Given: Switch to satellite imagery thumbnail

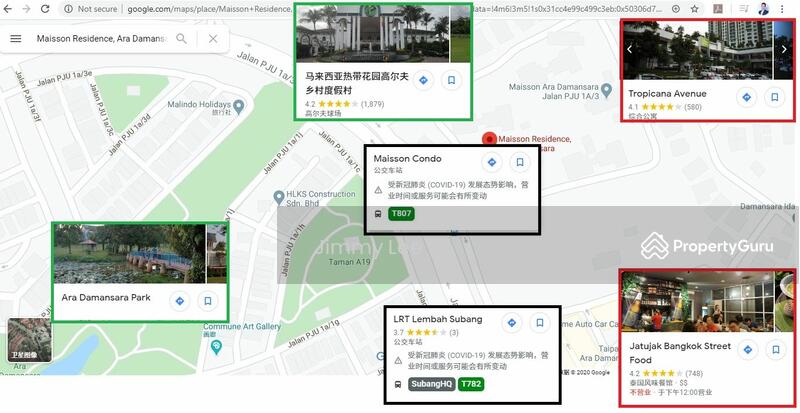Looking at the screenshot, I should [x=30, y=340].
